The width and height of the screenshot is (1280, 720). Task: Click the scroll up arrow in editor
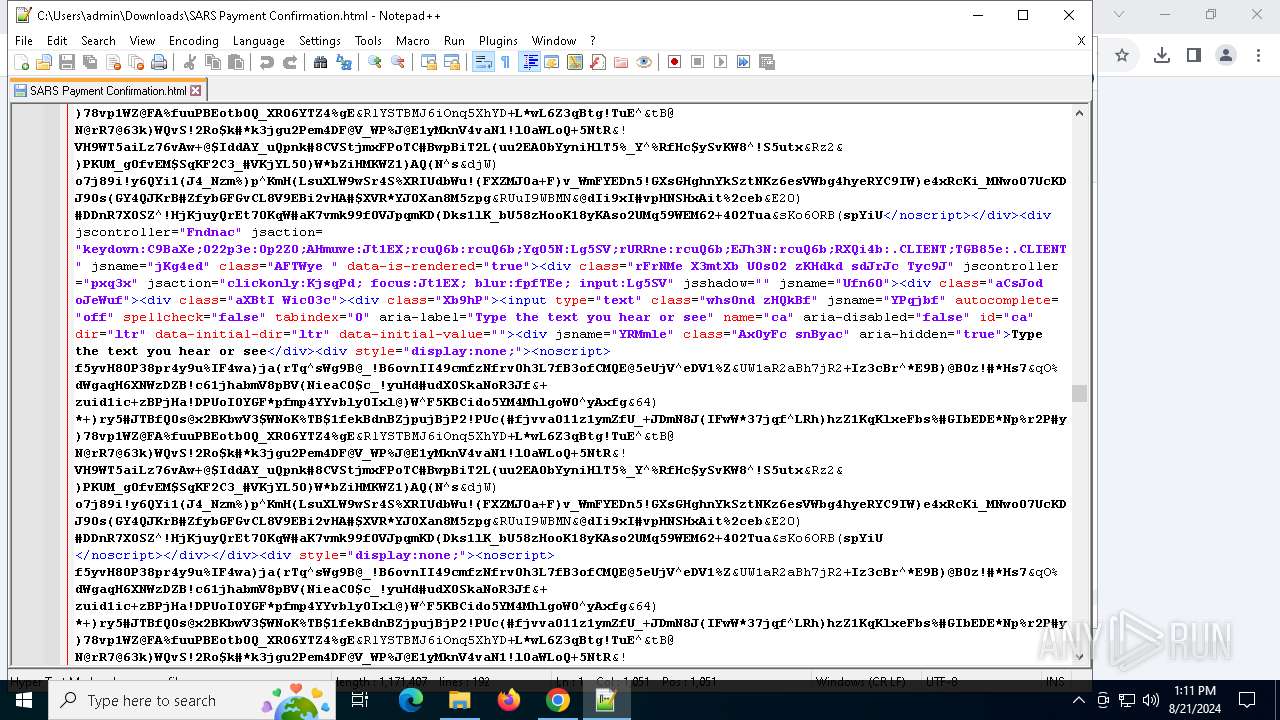coord(1079,113)
